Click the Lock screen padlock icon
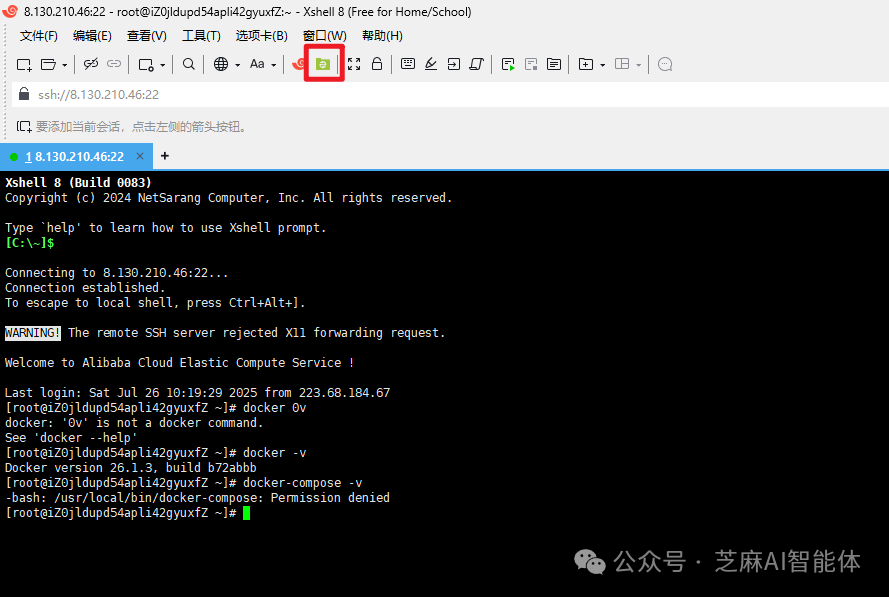 [377, 63]
